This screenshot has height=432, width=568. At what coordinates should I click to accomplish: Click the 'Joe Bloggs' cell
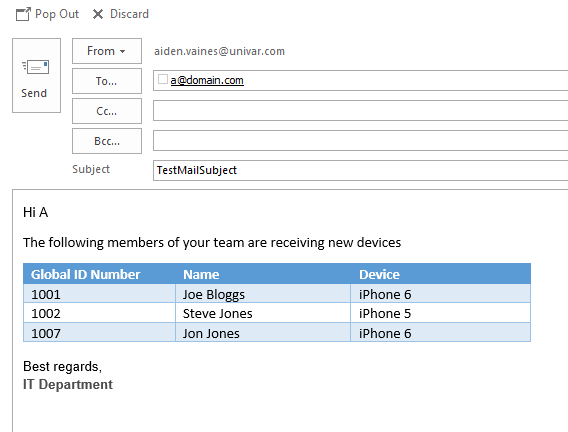263,294
